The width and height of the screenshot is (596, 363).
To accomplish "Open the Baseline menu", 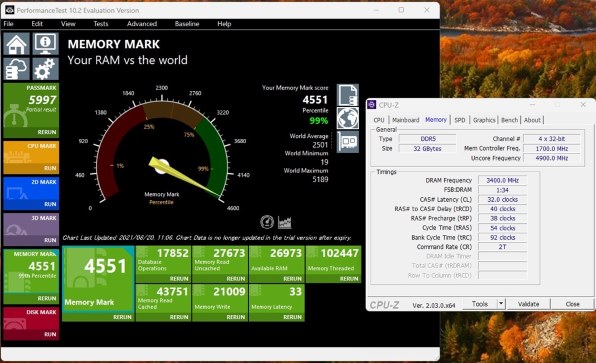I will tap(187, 24).
